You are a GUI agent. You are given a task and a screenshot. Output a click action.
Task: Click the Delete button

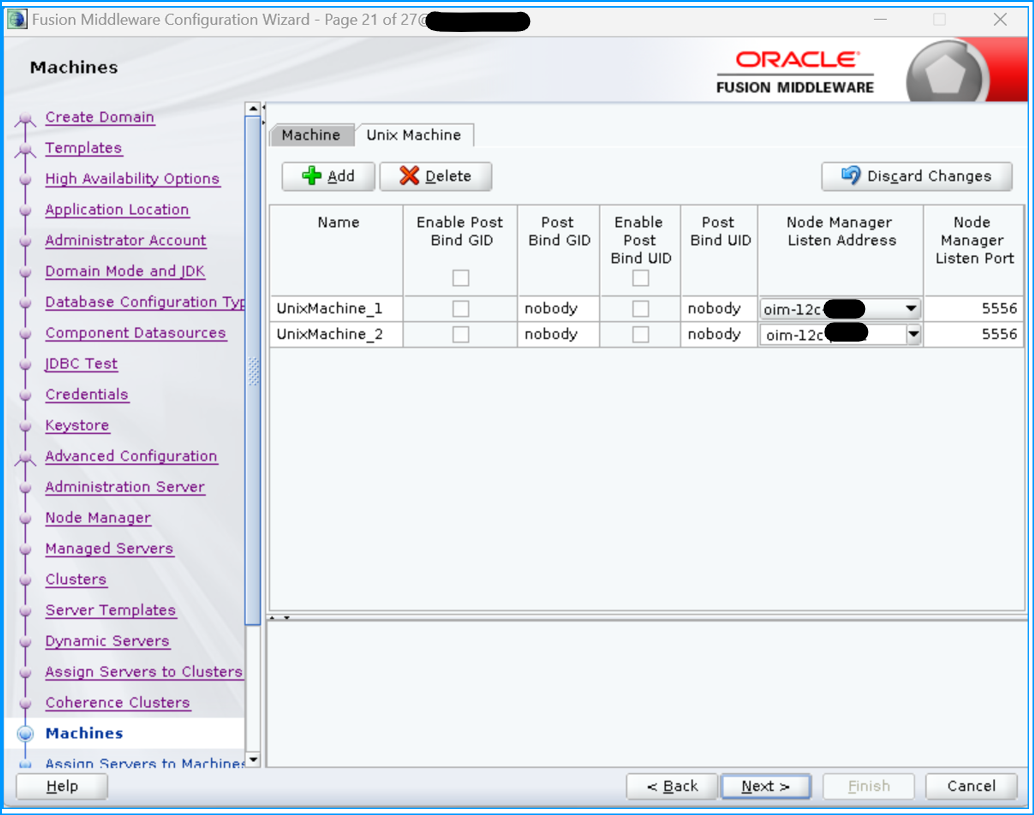(436, 176)
